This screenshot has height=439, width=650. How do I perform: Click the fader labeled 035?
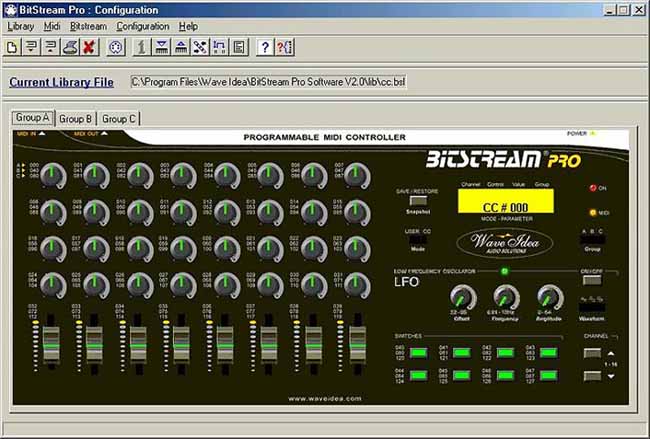point(182,344)
